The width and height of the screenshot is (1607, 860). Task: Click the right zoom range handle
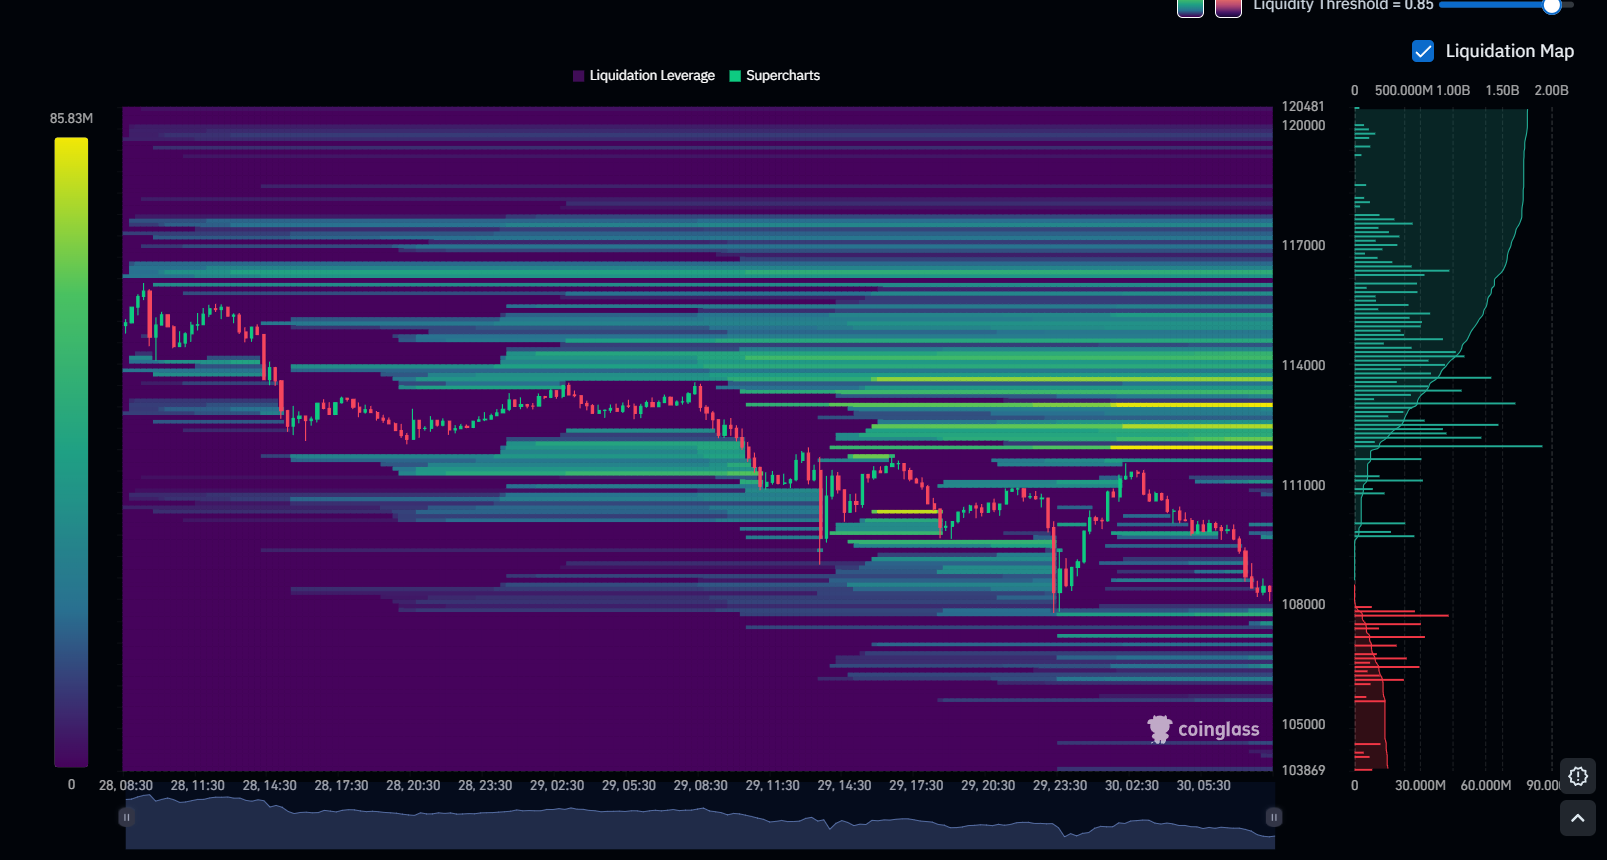point(1274,817)
